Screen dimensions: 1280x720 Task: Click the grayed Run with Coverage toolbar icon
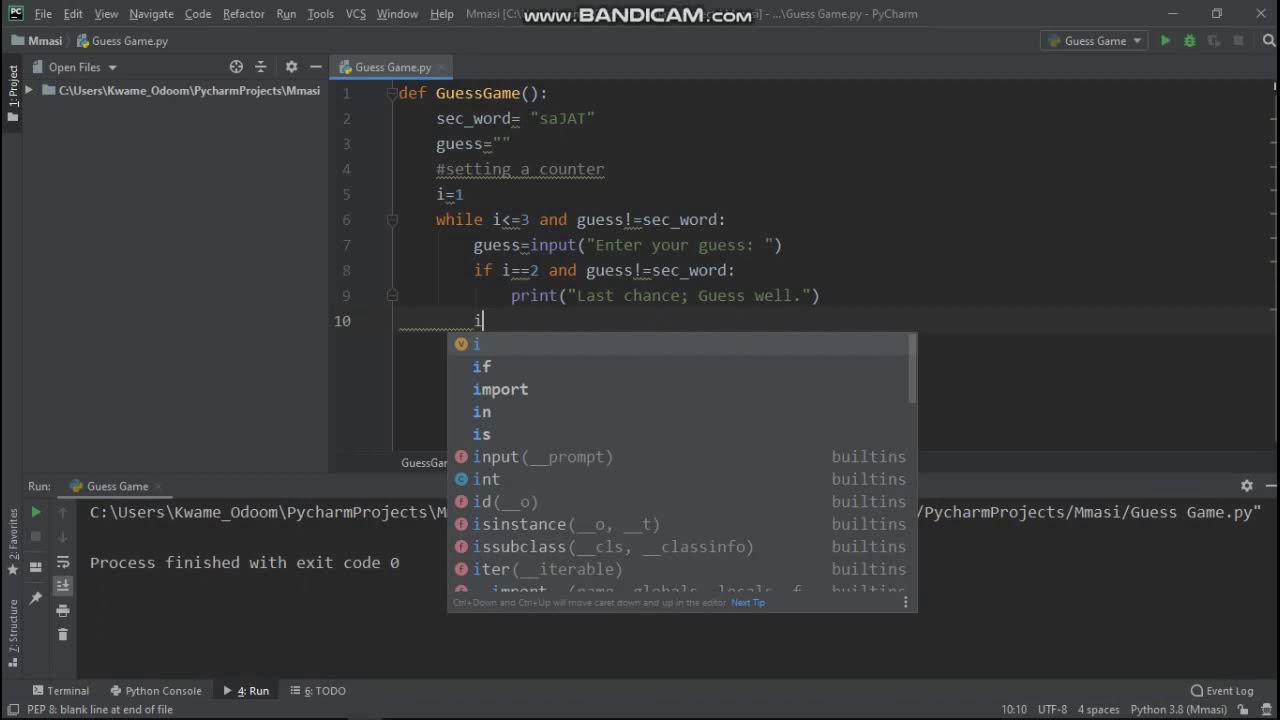(1214, 41)
